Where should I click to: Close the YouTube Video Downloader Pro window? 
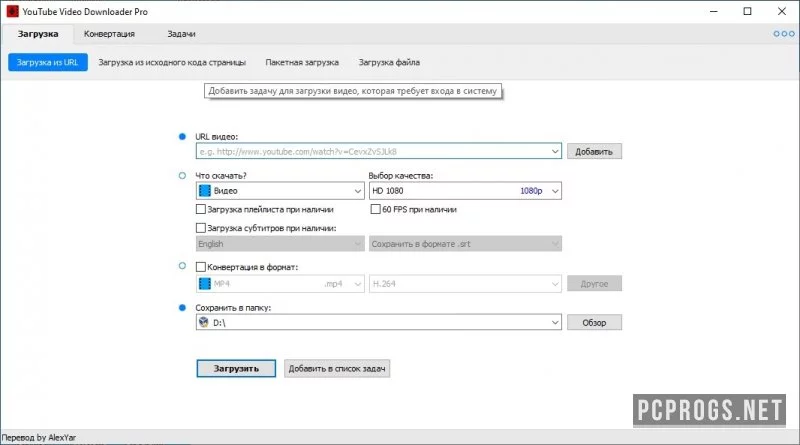[782, 11]
